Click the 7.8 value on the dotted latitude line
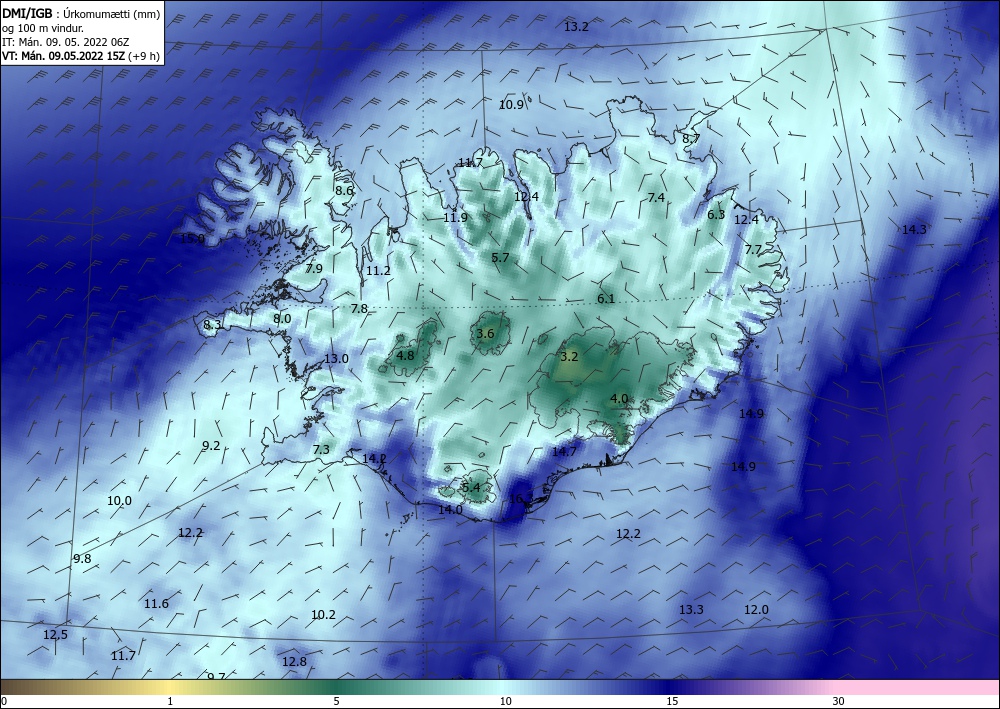Image resolution: width=1000 pixels, height=709 pixels. pos(359,309)
